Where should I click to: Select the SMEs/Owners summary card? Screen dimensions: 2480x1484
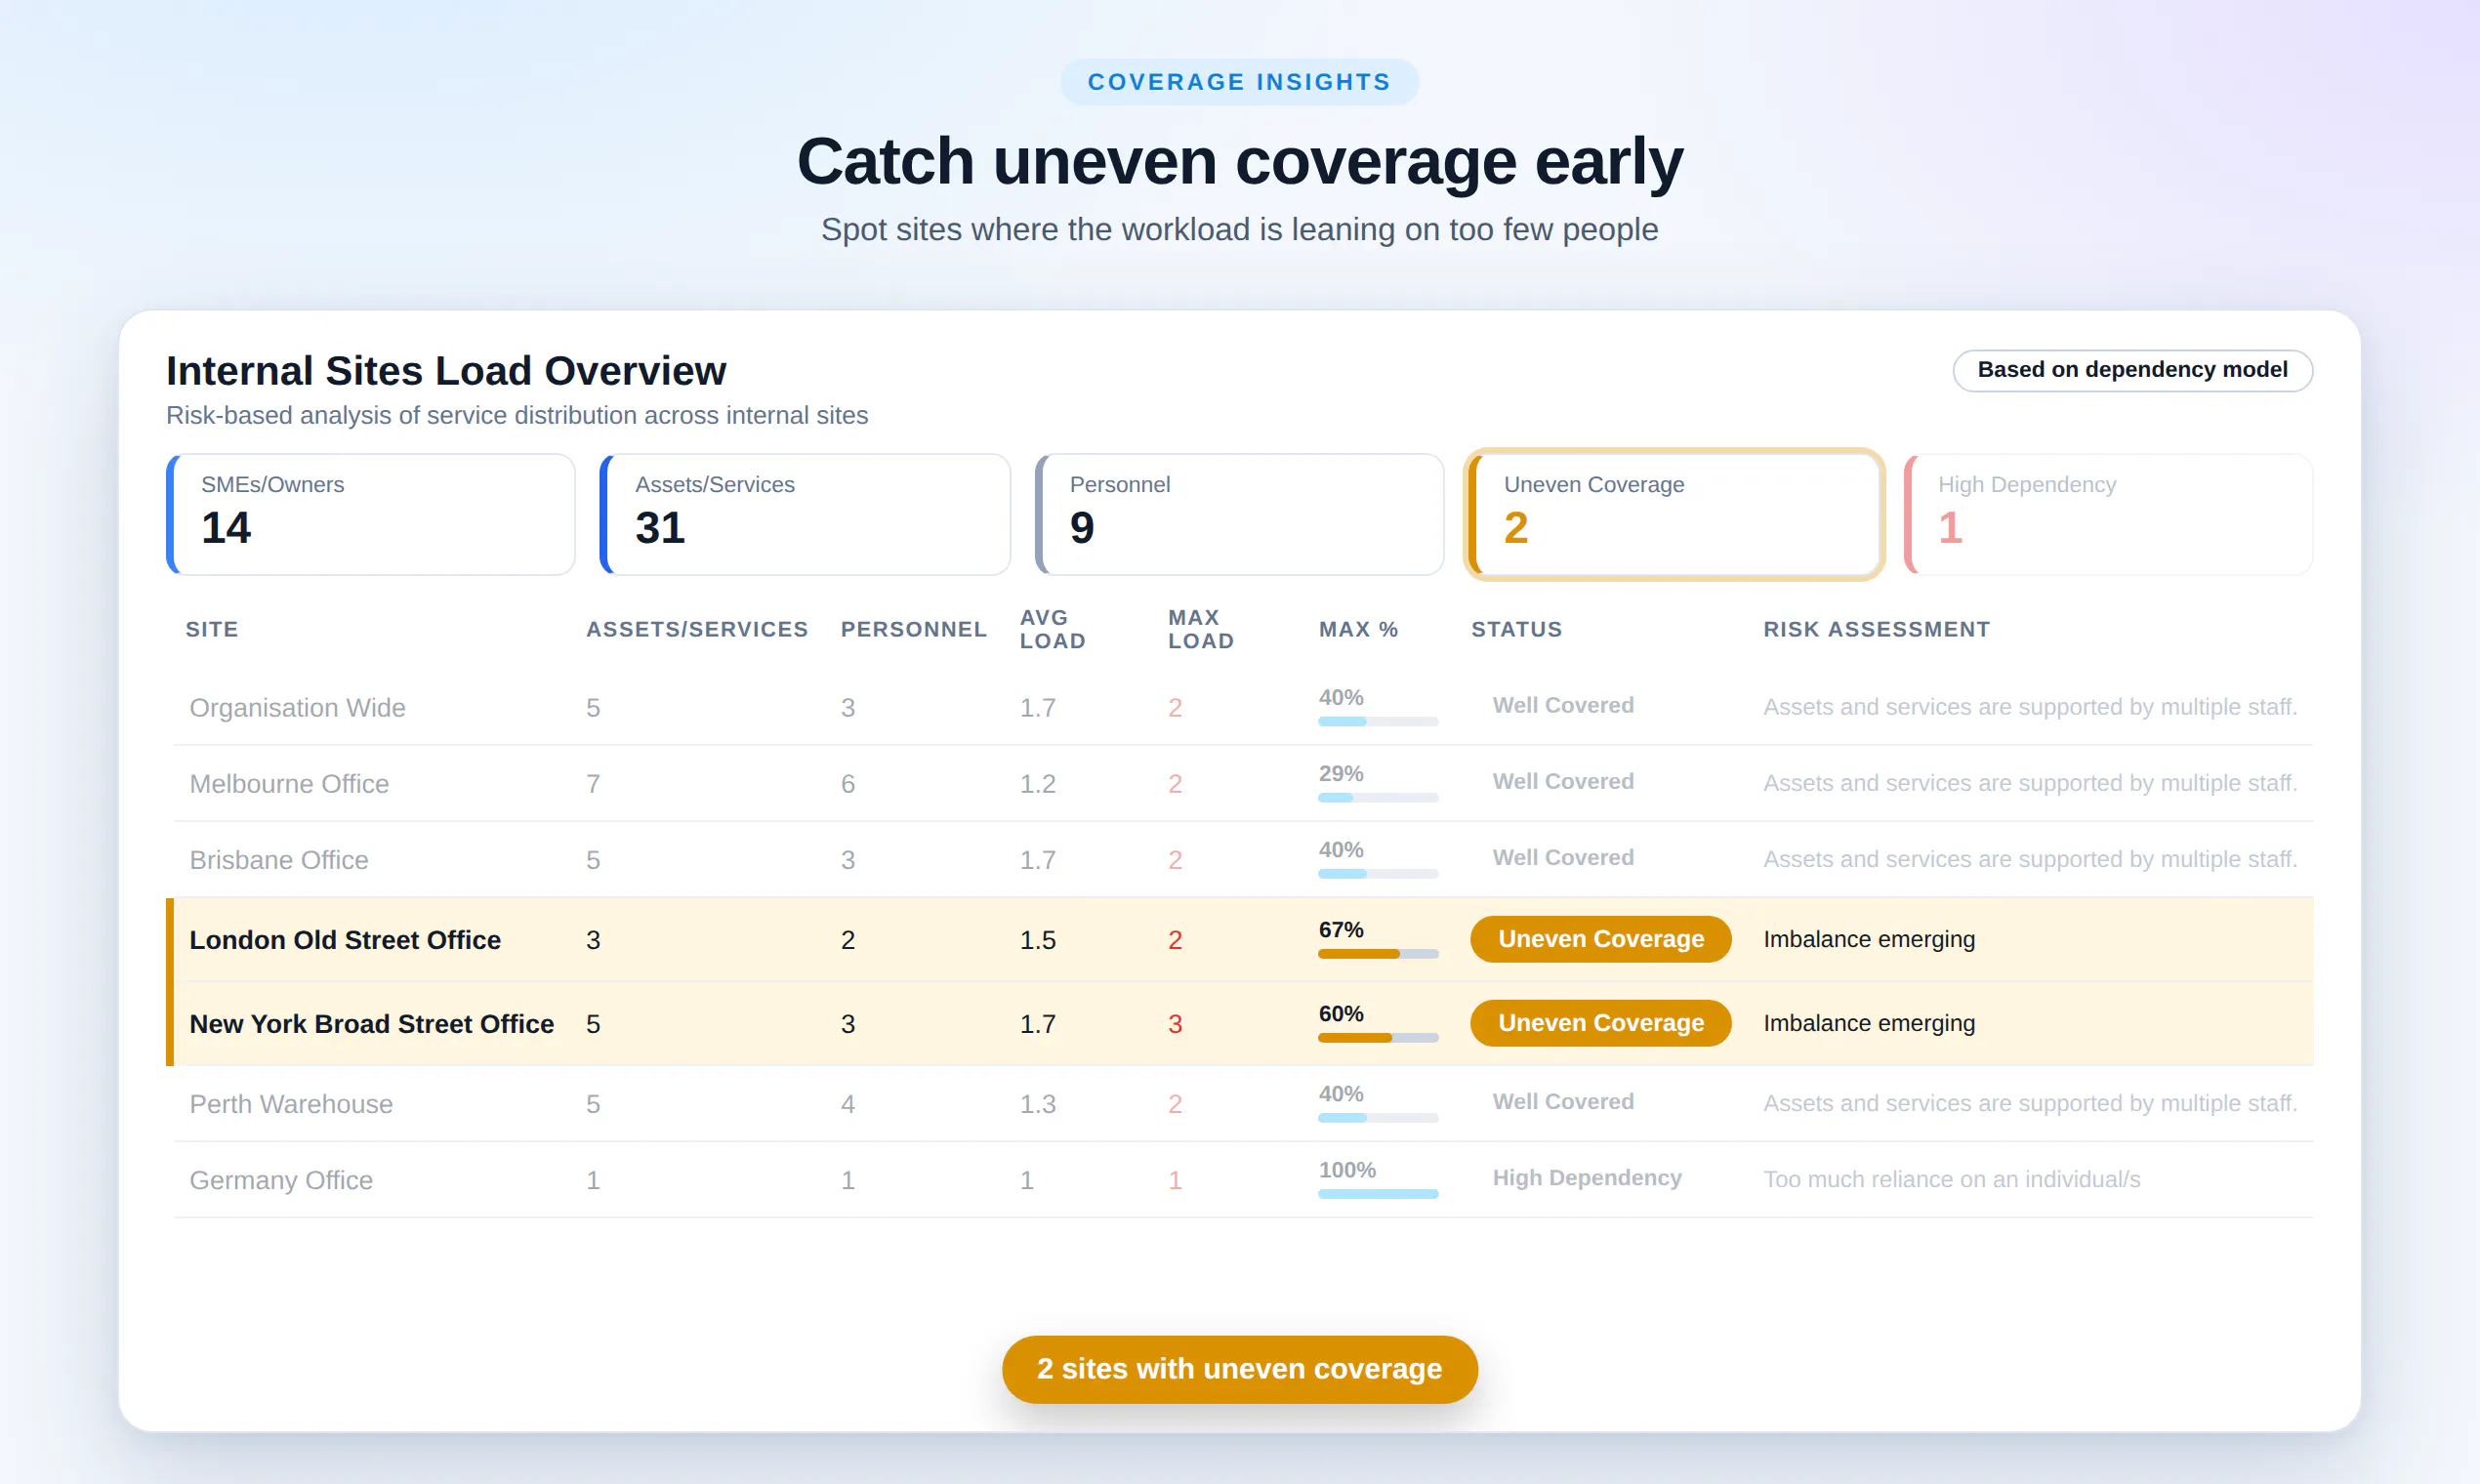(x=371, y=514)
